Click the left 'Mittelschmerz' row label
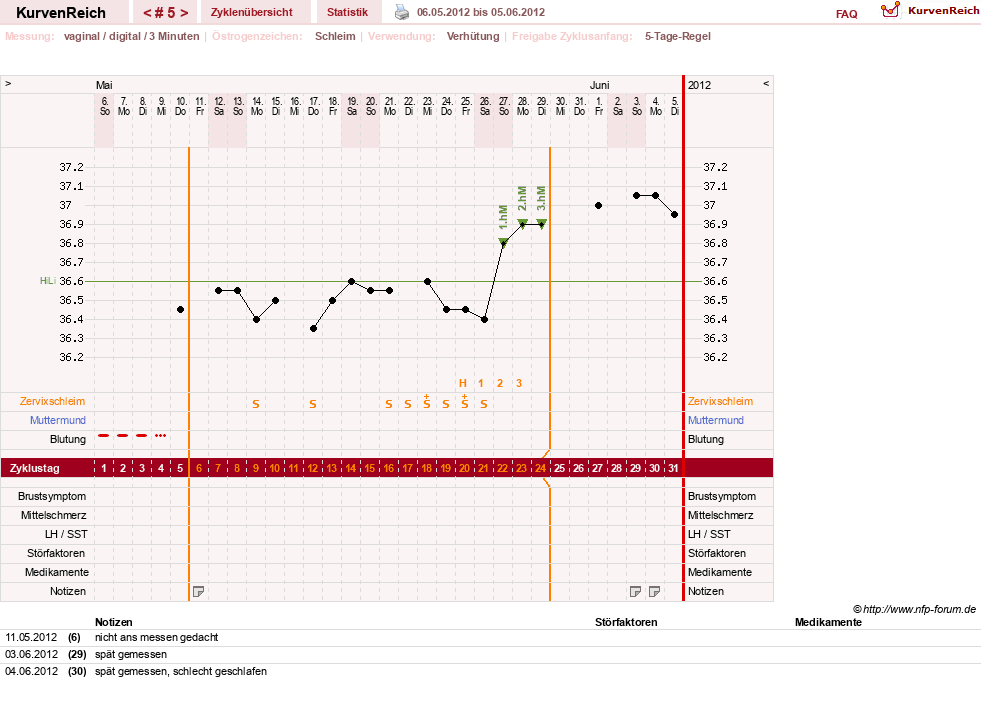The width and height of the screenshot is (981, 701). (x=53, y=515)
